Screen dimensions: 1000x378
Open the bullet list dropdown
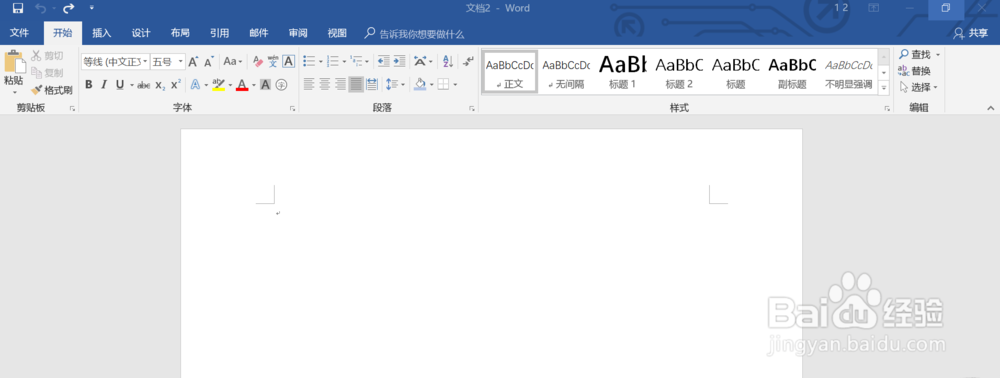coord(321,62)
